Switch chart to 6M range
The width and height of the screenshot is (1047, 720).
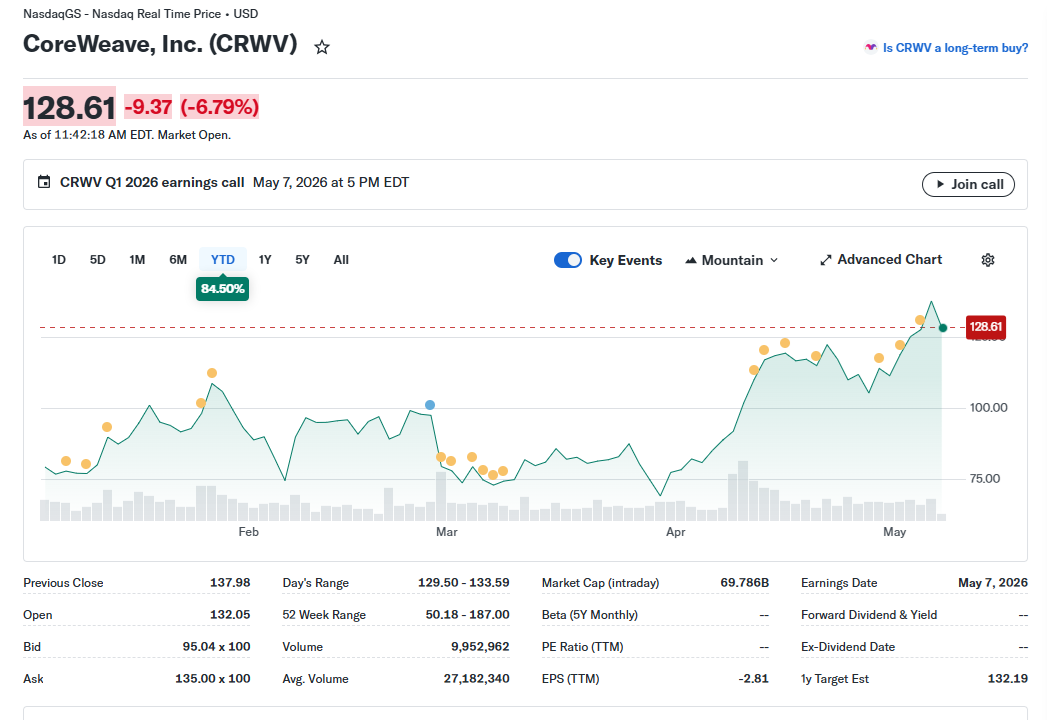pos(178,260)
